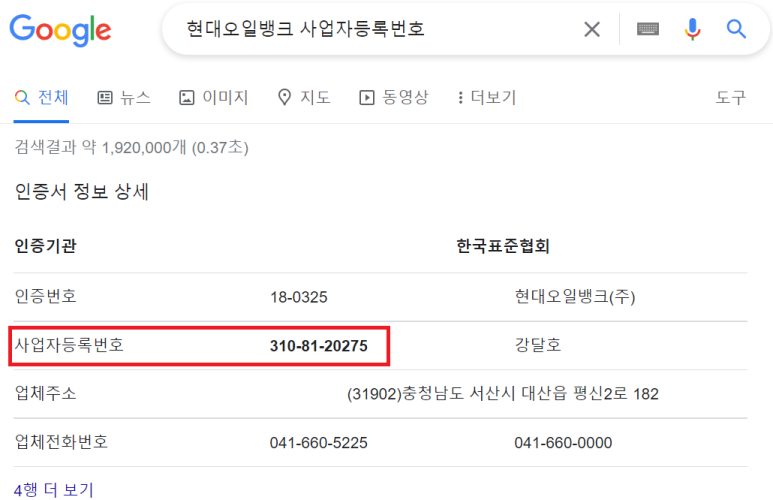Image resolution: width=773 pixels, height=500 pixels.
Task: Switch to the 이미지 tab
Action: (213, 97)
